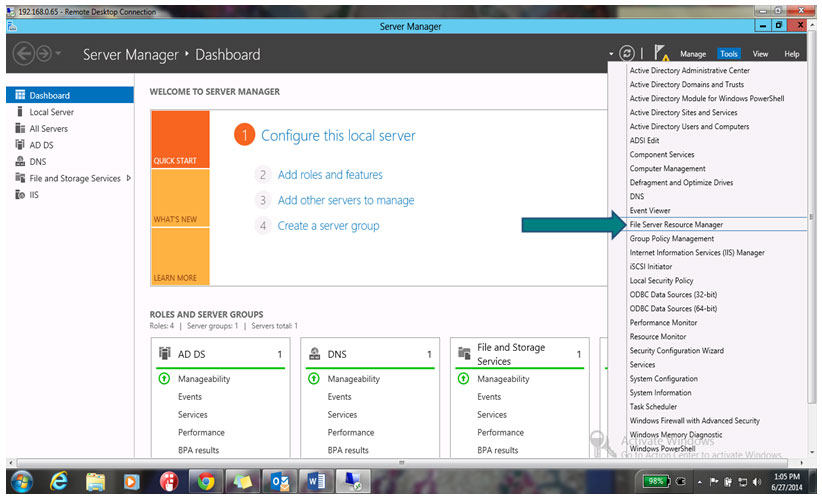Select All Servers in sidebar
The width and height of the screenshot is (822, 501).
click(x=48, y=128)
